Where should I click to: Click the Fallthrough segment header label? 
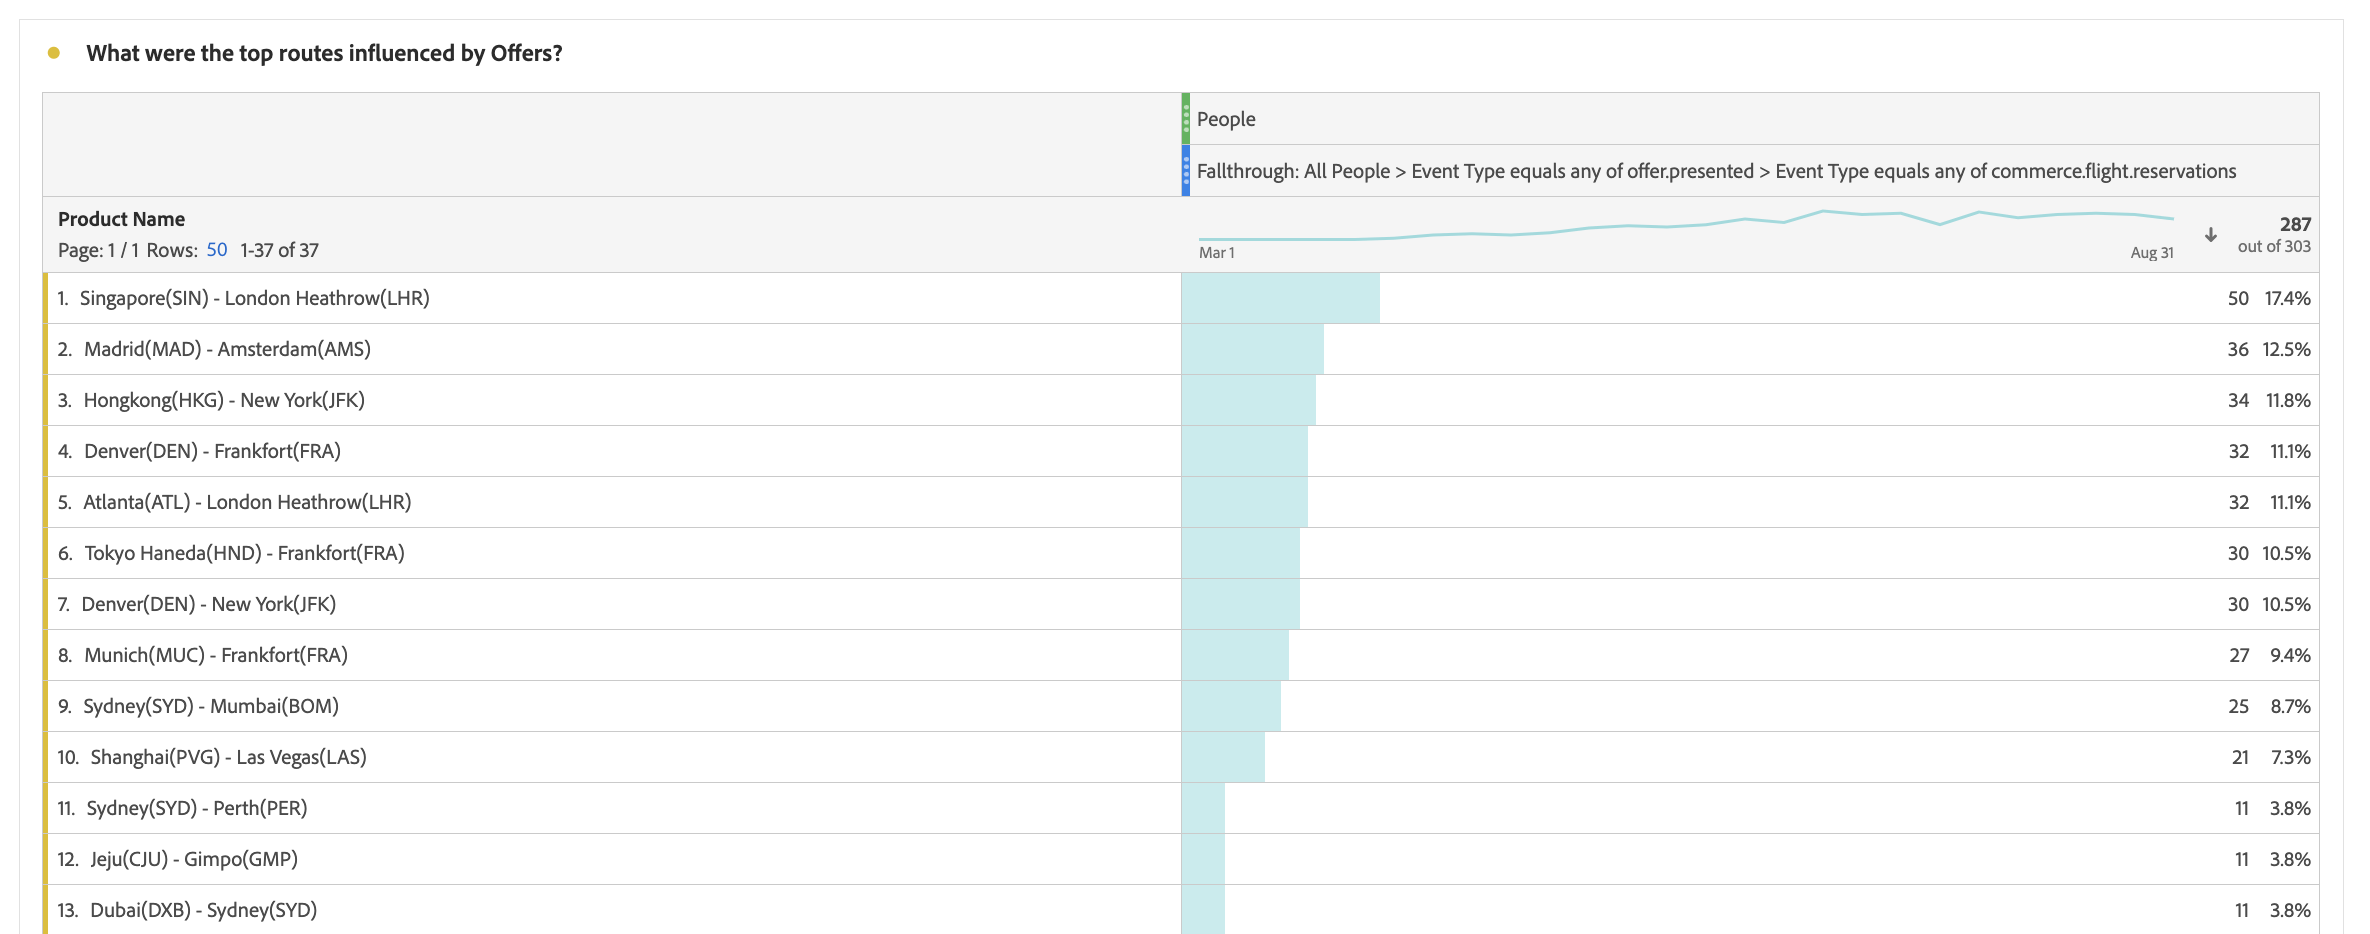pyautogui.click(x=1716, y=171)
